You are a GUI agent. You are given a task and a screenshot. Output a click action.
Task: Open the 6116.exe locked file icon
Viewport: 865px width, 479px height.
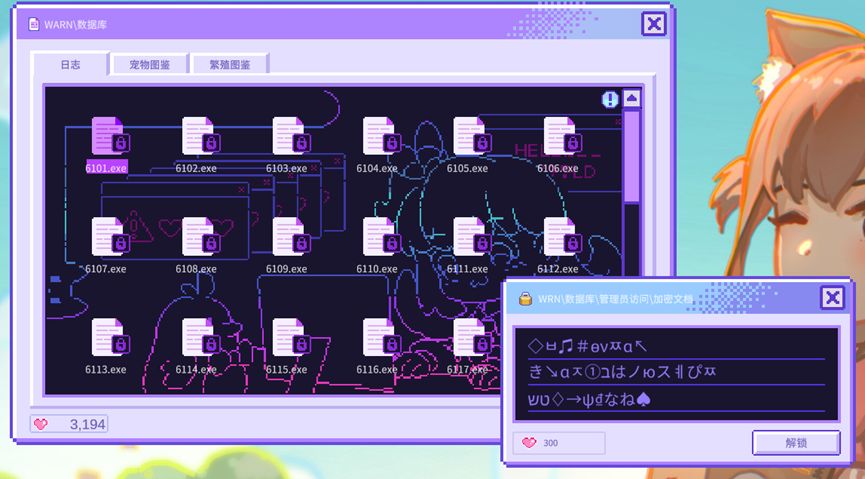point(382,337)
